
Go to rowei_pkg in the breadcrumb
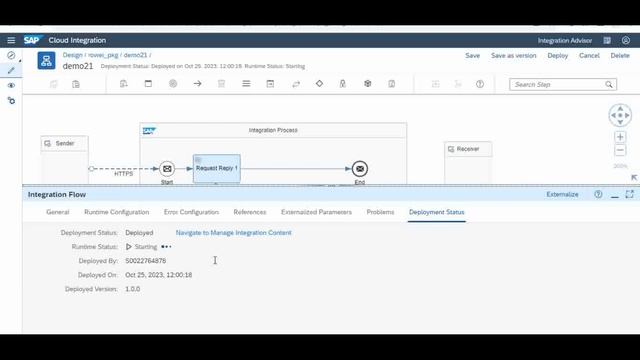point(103,55)
